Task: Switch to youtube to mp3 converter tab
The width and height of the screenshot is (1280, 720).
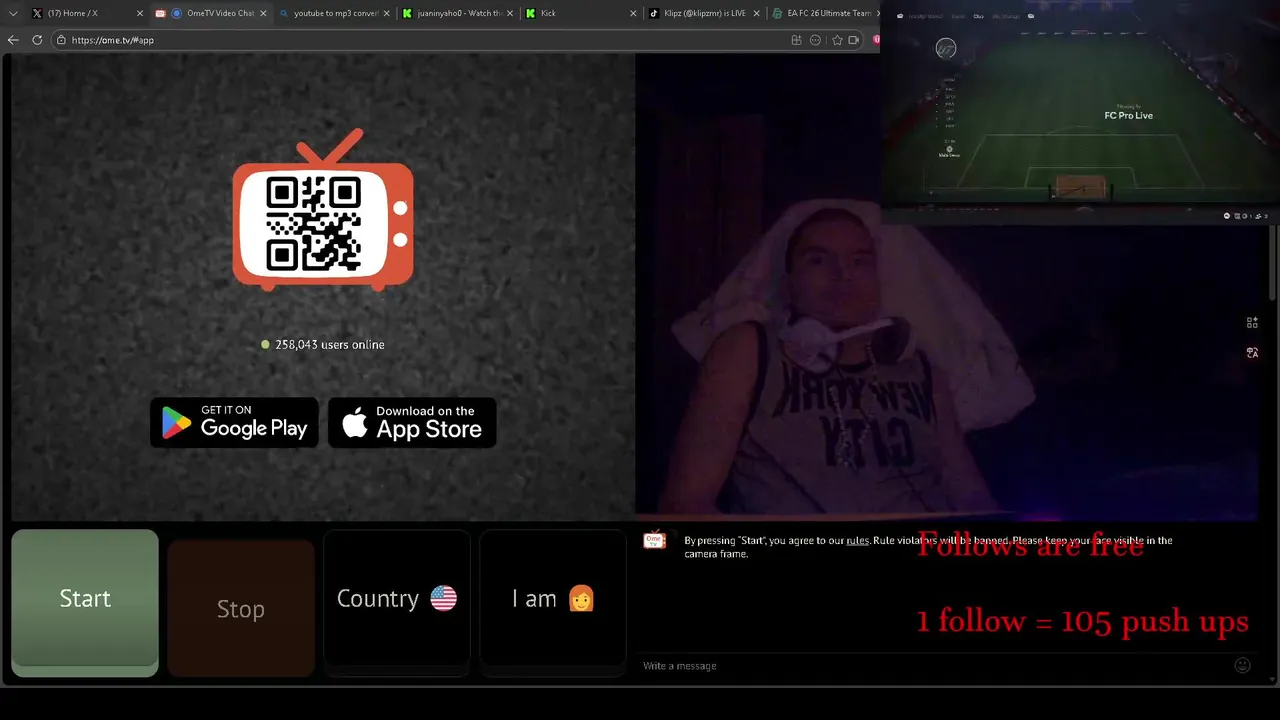Action: tap(335, 13)
